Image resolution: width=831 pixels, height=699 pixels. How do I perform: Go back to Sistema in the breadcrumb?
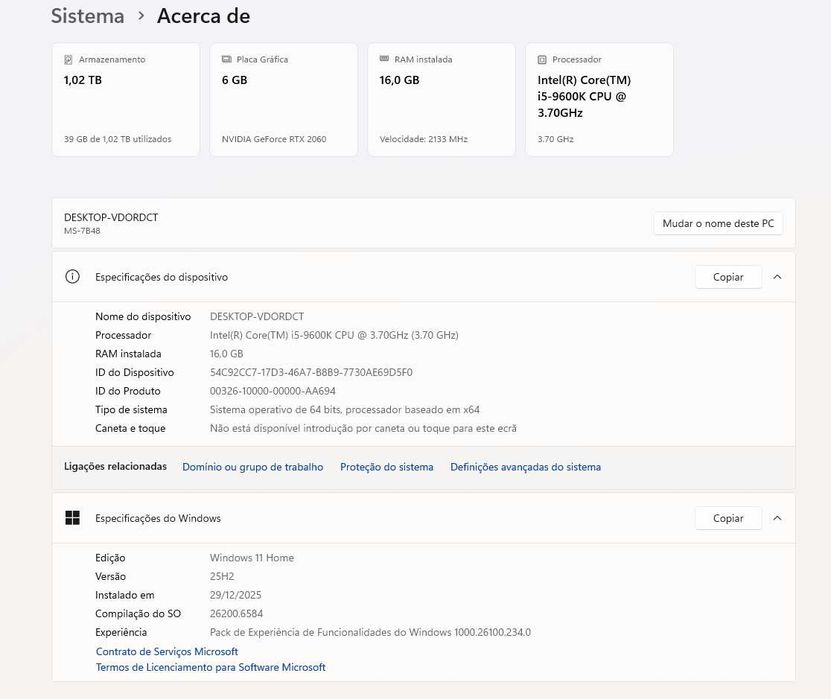pos(88,16)
